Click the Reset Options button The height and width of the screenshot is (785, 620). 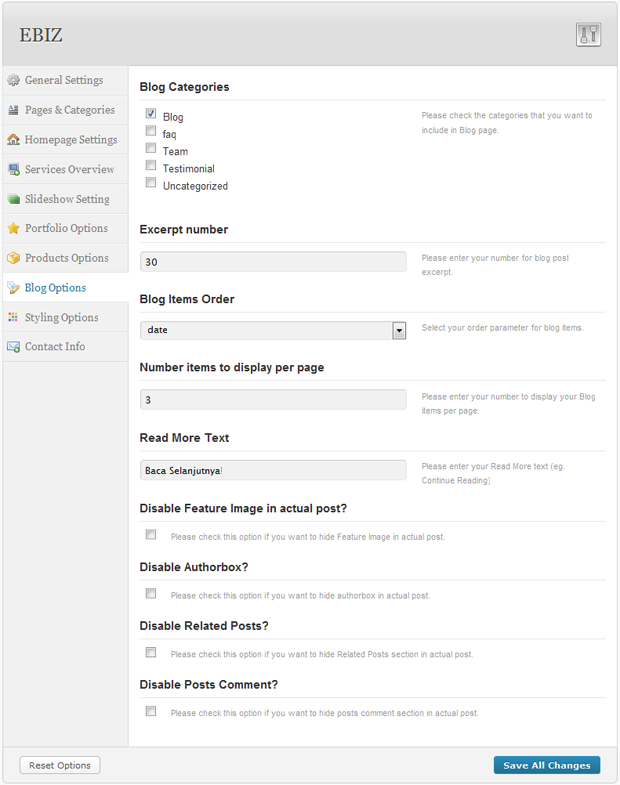60,765
